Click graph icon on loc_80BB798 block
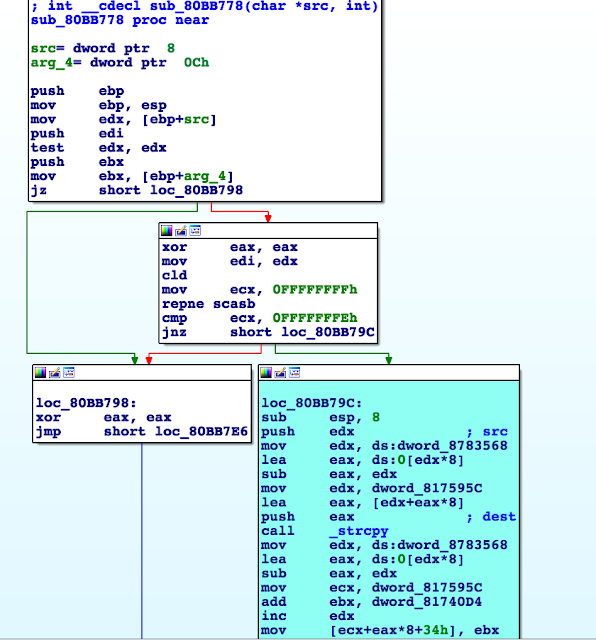The image size is (596, 640). pos(69,373)
